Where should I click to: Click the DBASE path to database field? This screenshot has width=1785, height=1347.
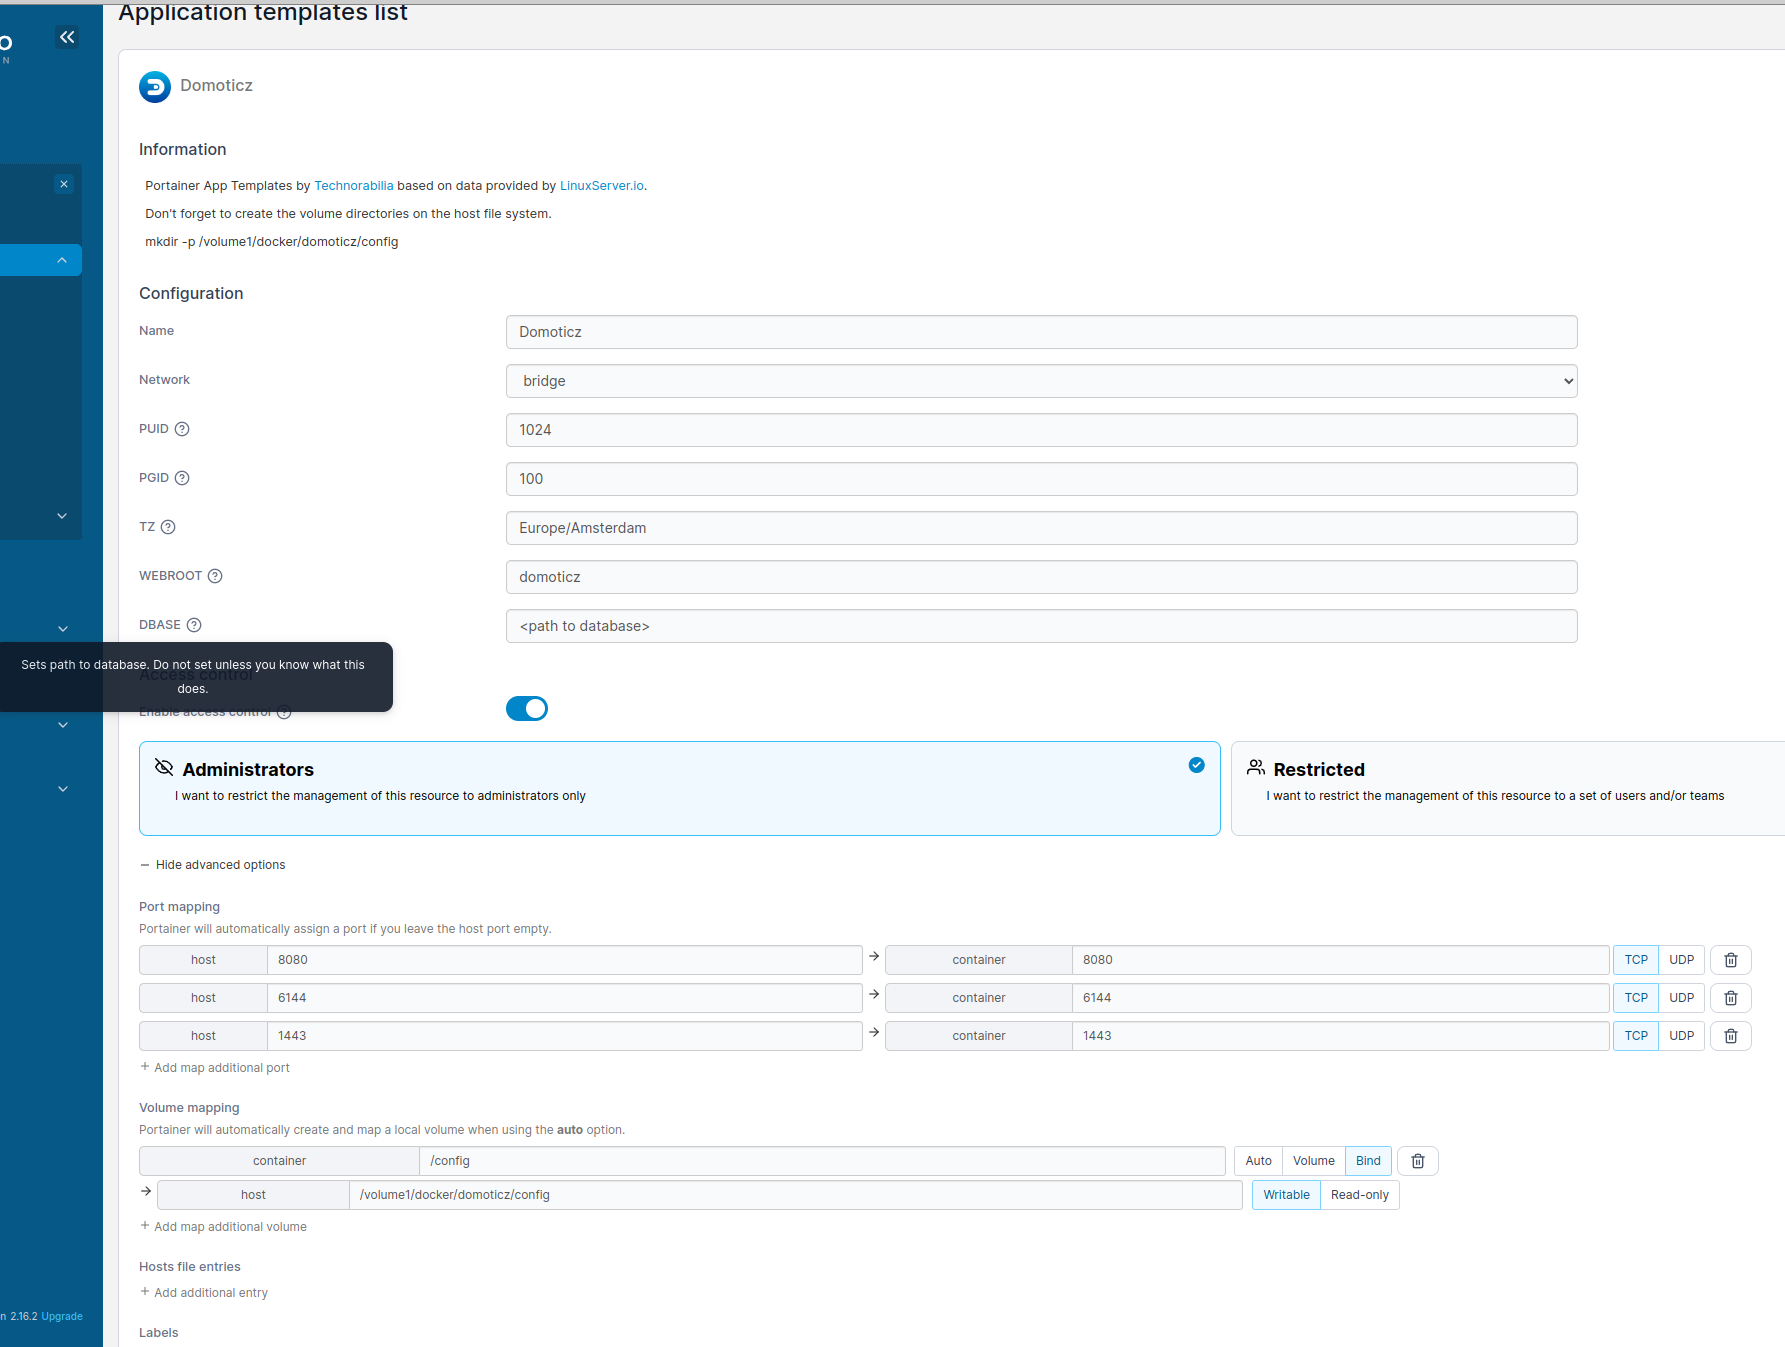pyautogui.click(x=1042, y=626)
